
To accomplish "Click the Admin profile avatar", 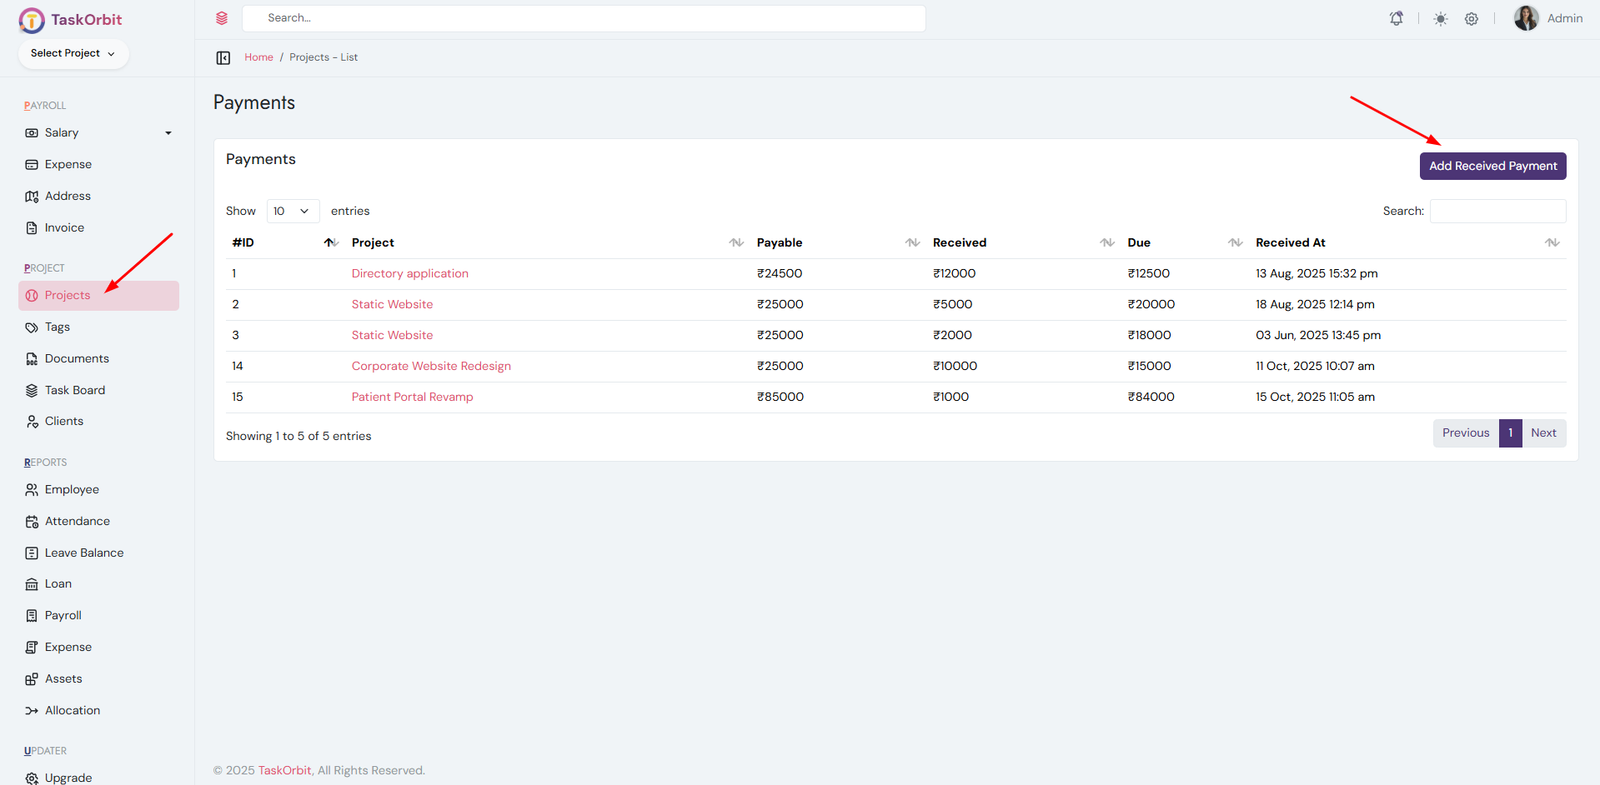I will pos(1526,18).
